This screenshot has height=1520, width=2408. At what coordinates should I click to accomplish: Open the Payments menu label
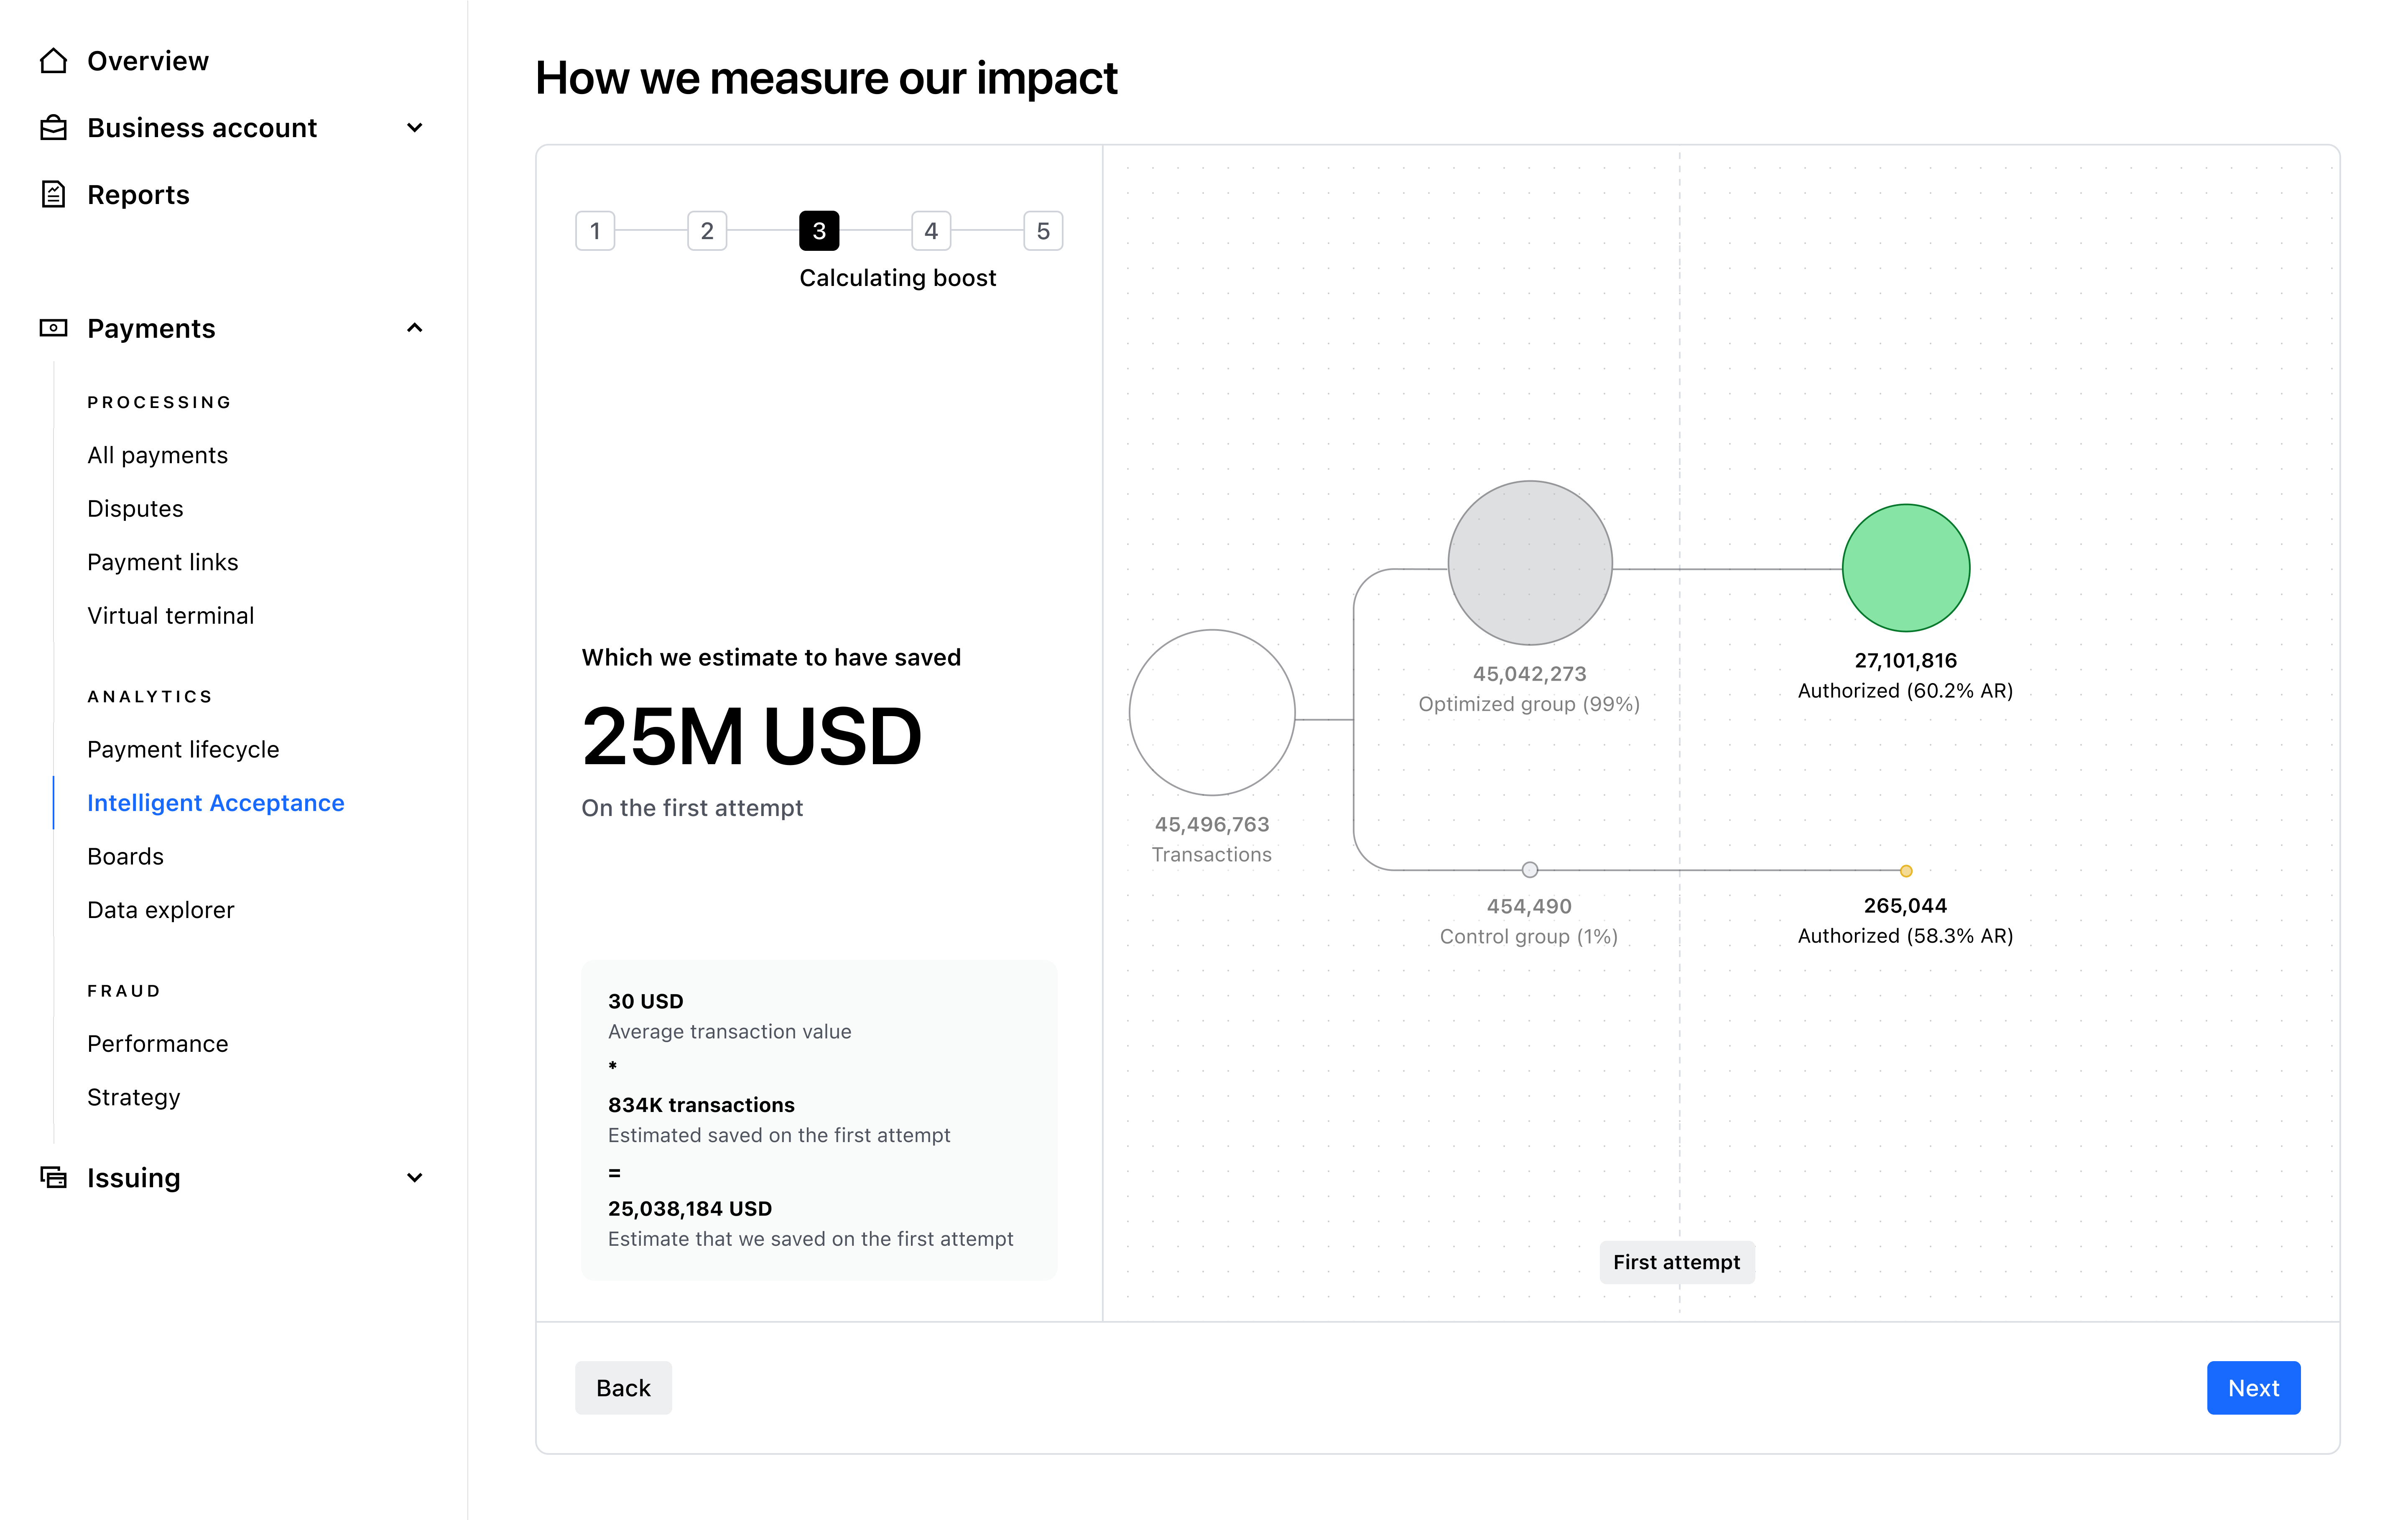click(x=151, y=328)
